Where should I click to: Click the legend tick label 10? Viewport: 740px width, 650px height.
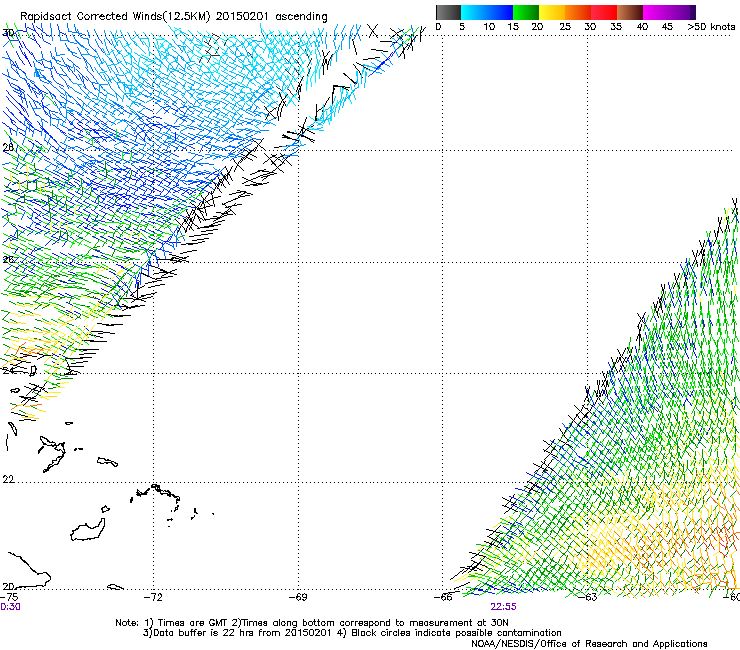pyautogui.click(x=489, y=26)
